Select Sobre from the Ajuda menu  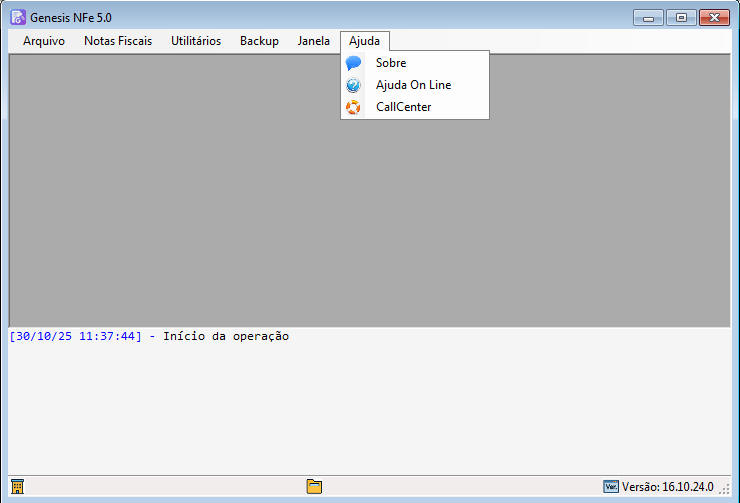(x=391, y=63)
